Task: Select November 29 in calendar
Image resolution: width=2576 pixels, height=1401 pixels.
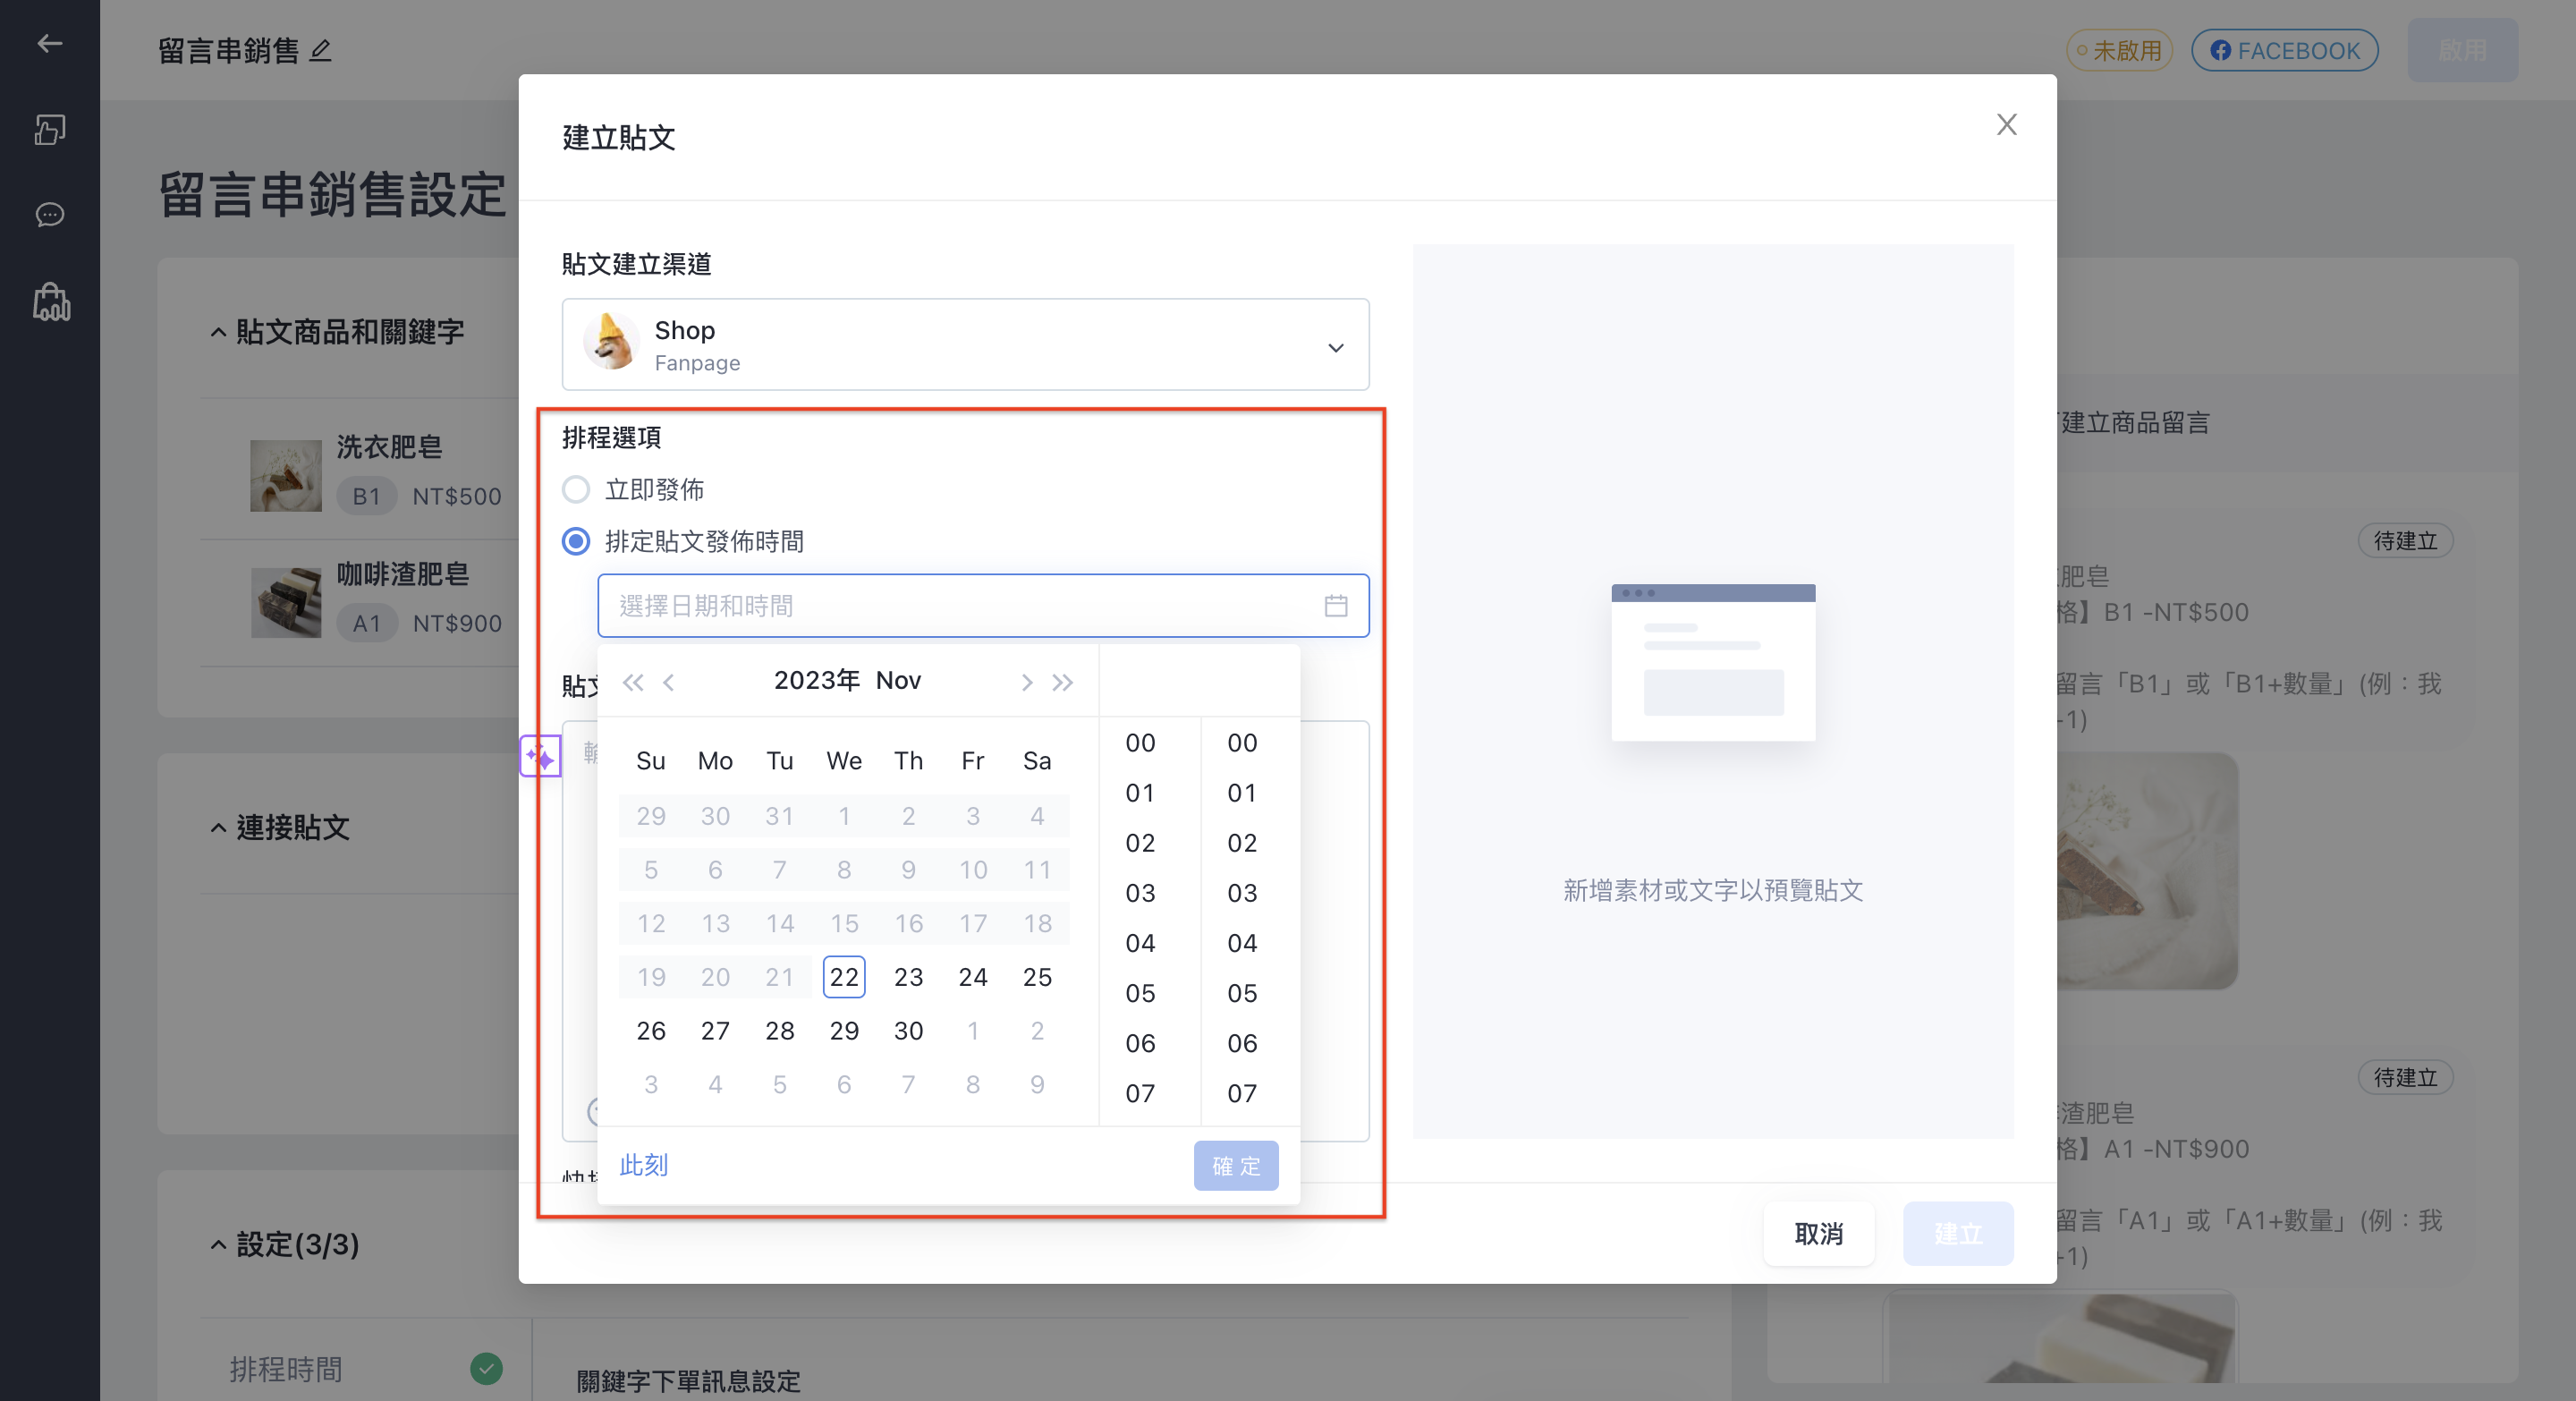Action: tap(844, 1031)
